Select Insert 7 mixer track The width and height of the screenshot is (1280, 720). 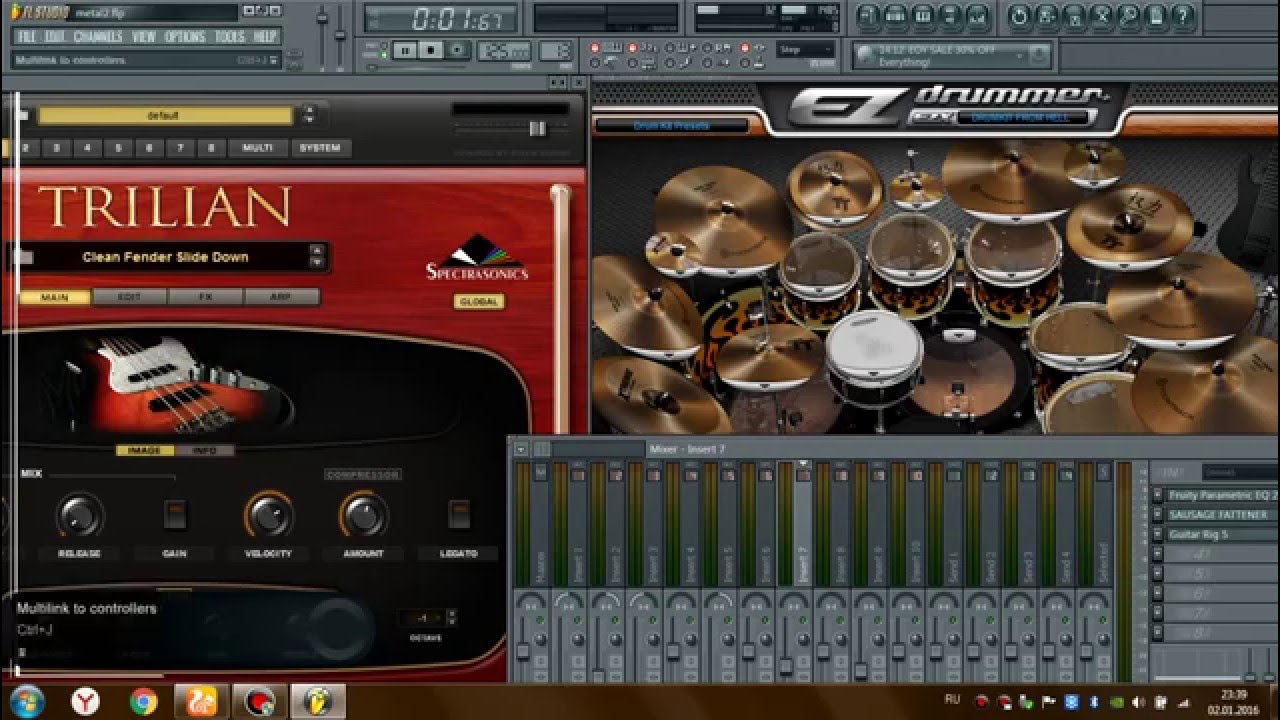(803, 530)
